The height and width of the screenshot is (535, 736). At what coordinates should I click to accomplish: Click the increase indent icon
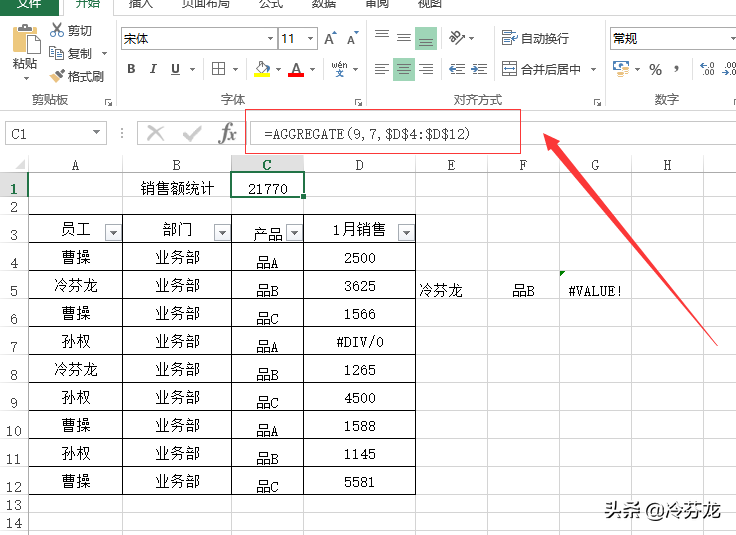click(x=478, y=69)
